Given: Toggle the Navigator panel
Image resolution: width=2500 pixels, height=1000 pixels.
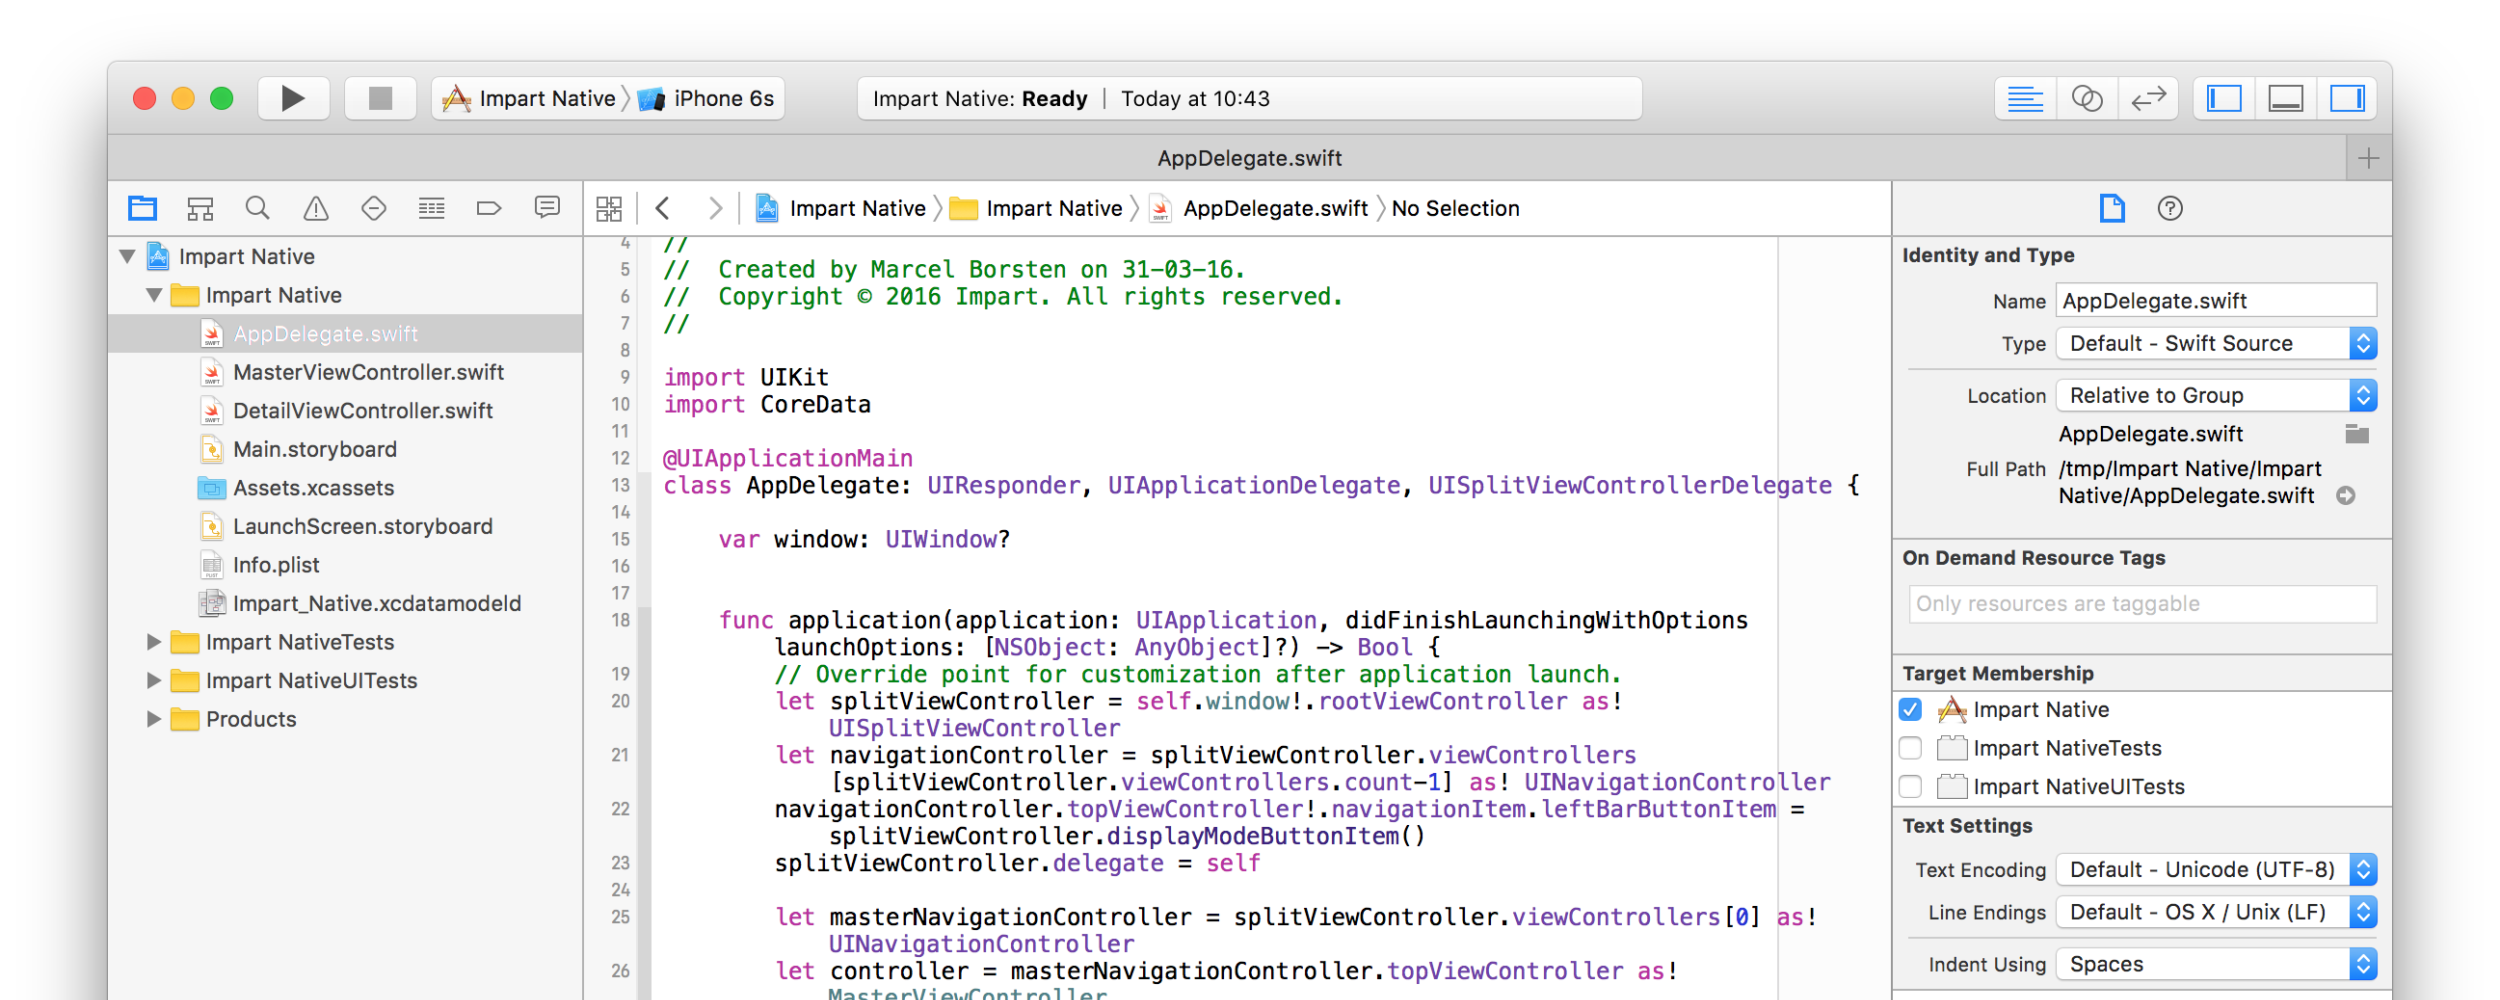Looking at the screenshot, I should (2224, 98).
